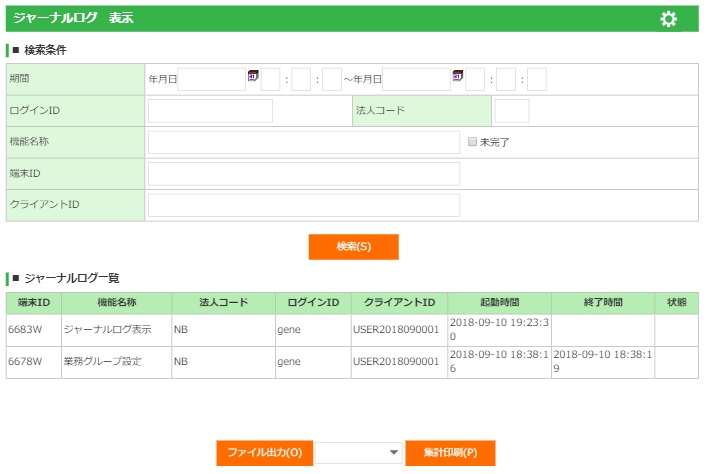Open the end date calendar picker icon

point(458,76)
